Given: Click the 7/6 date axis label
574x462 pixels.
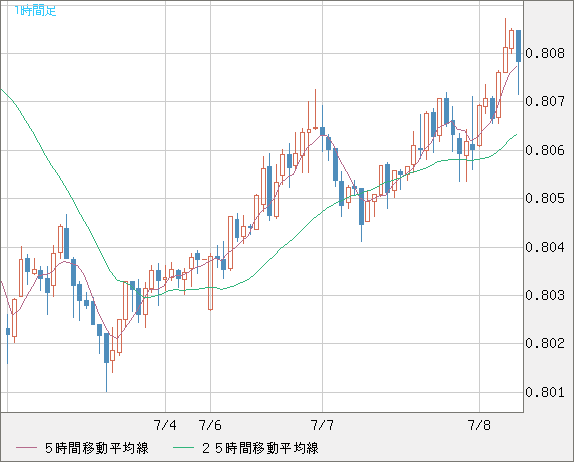Looking at the screenshot, I should click(x=210, y=425).
